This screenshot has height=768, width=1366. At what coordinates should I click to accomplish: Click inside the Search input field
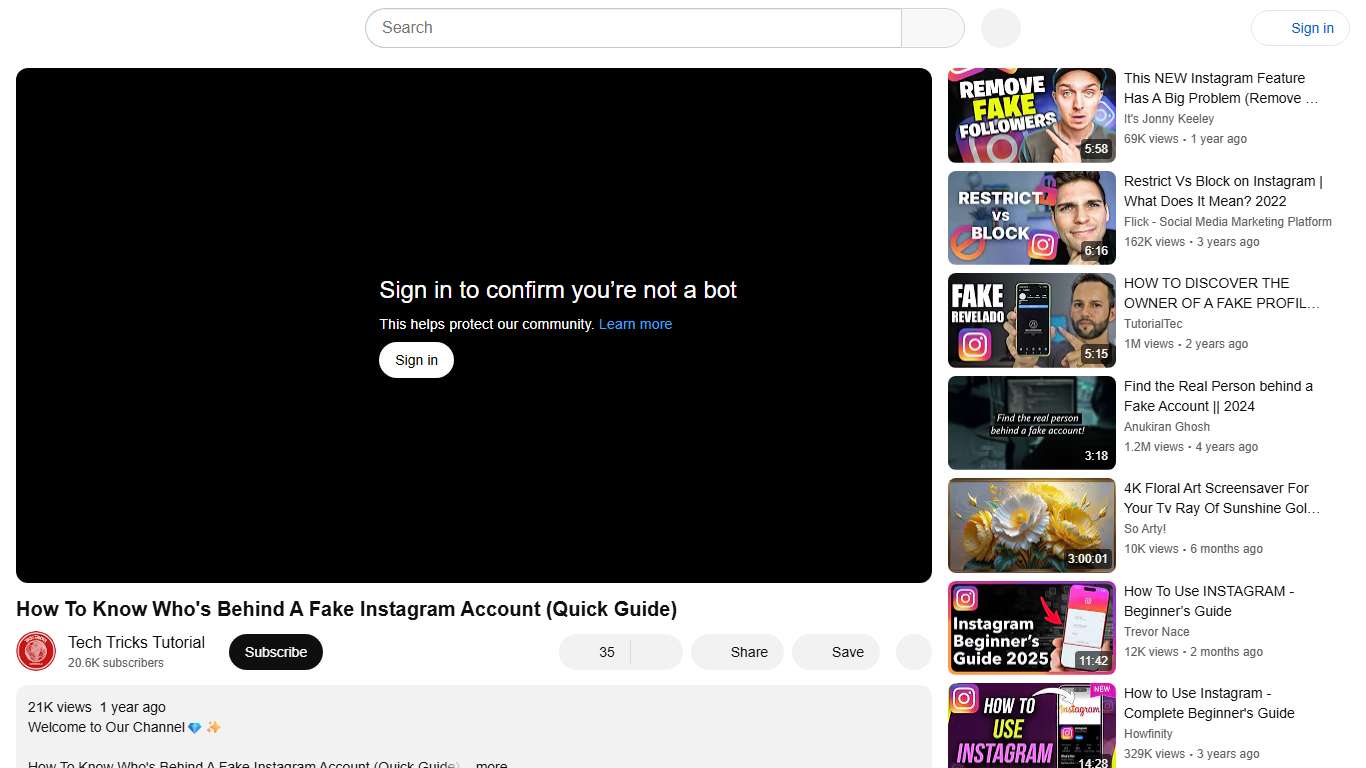click(x=630, y=28)
